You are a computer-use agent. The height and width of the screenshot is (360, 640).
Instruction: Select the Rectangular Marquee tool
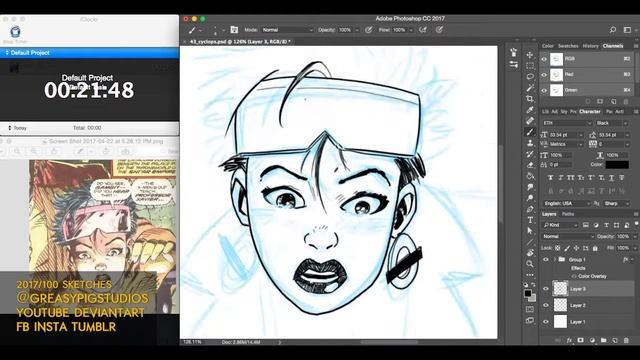point(530,66)
